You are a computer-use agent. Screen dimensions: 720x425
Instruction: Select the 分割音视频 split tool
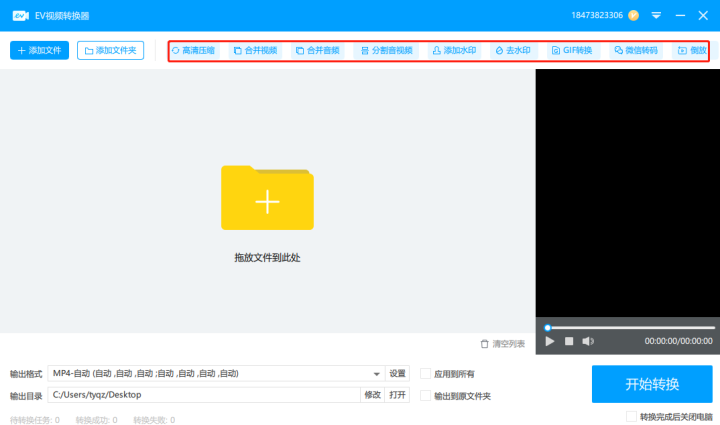click(386, 50)
